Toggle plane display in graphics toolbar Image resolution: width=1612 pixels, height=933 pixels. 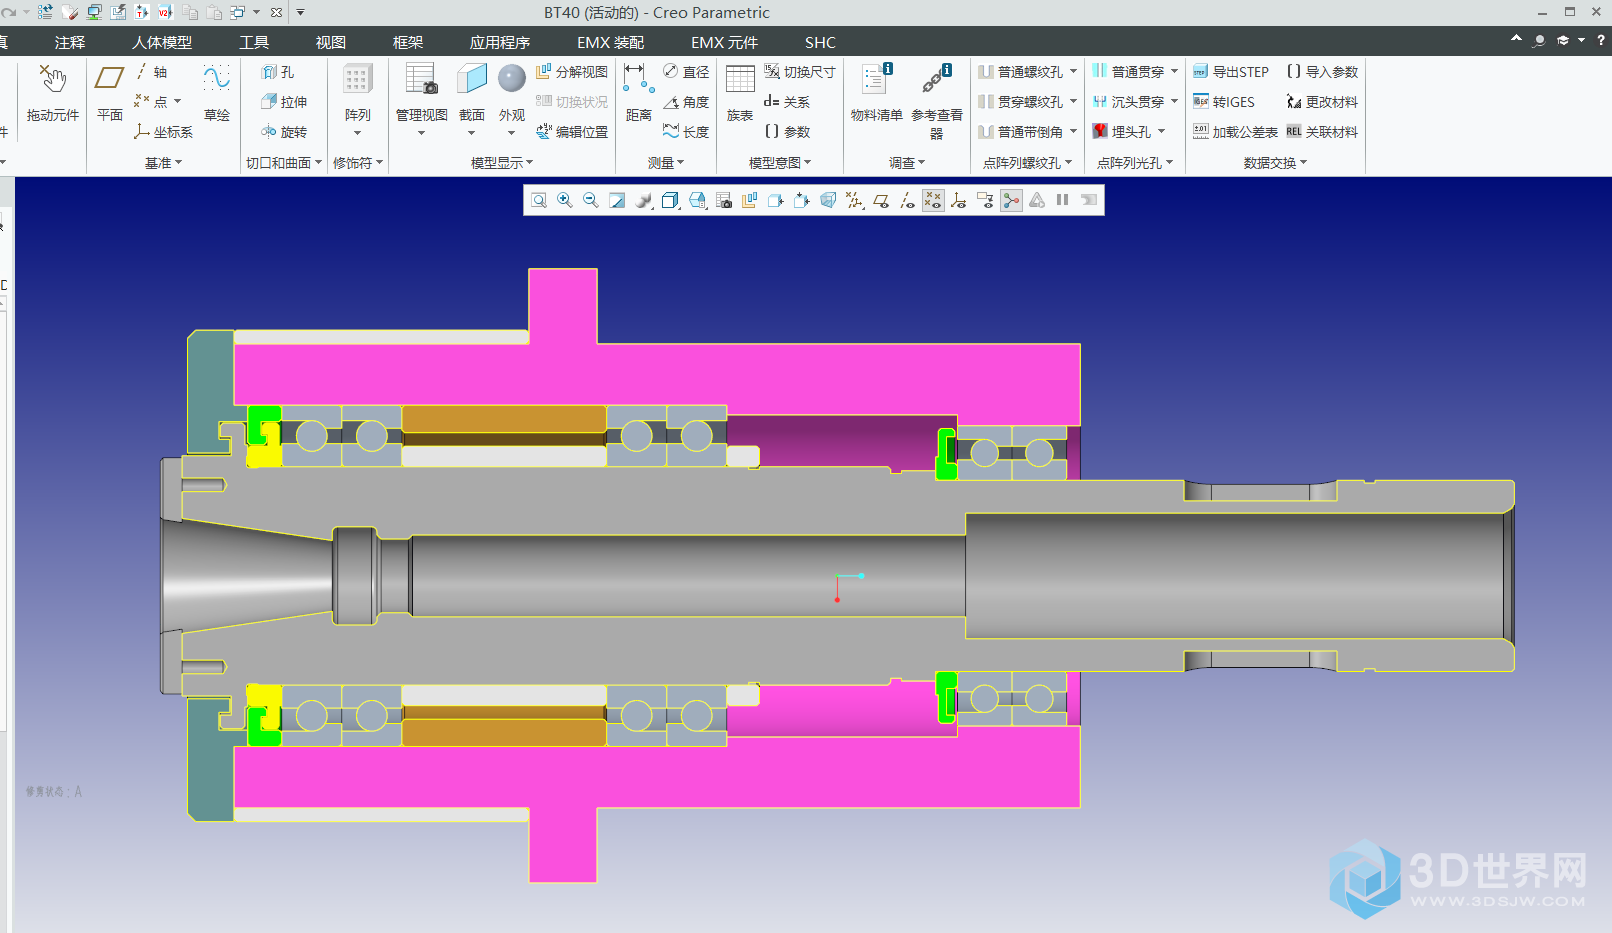coord(881,200)
